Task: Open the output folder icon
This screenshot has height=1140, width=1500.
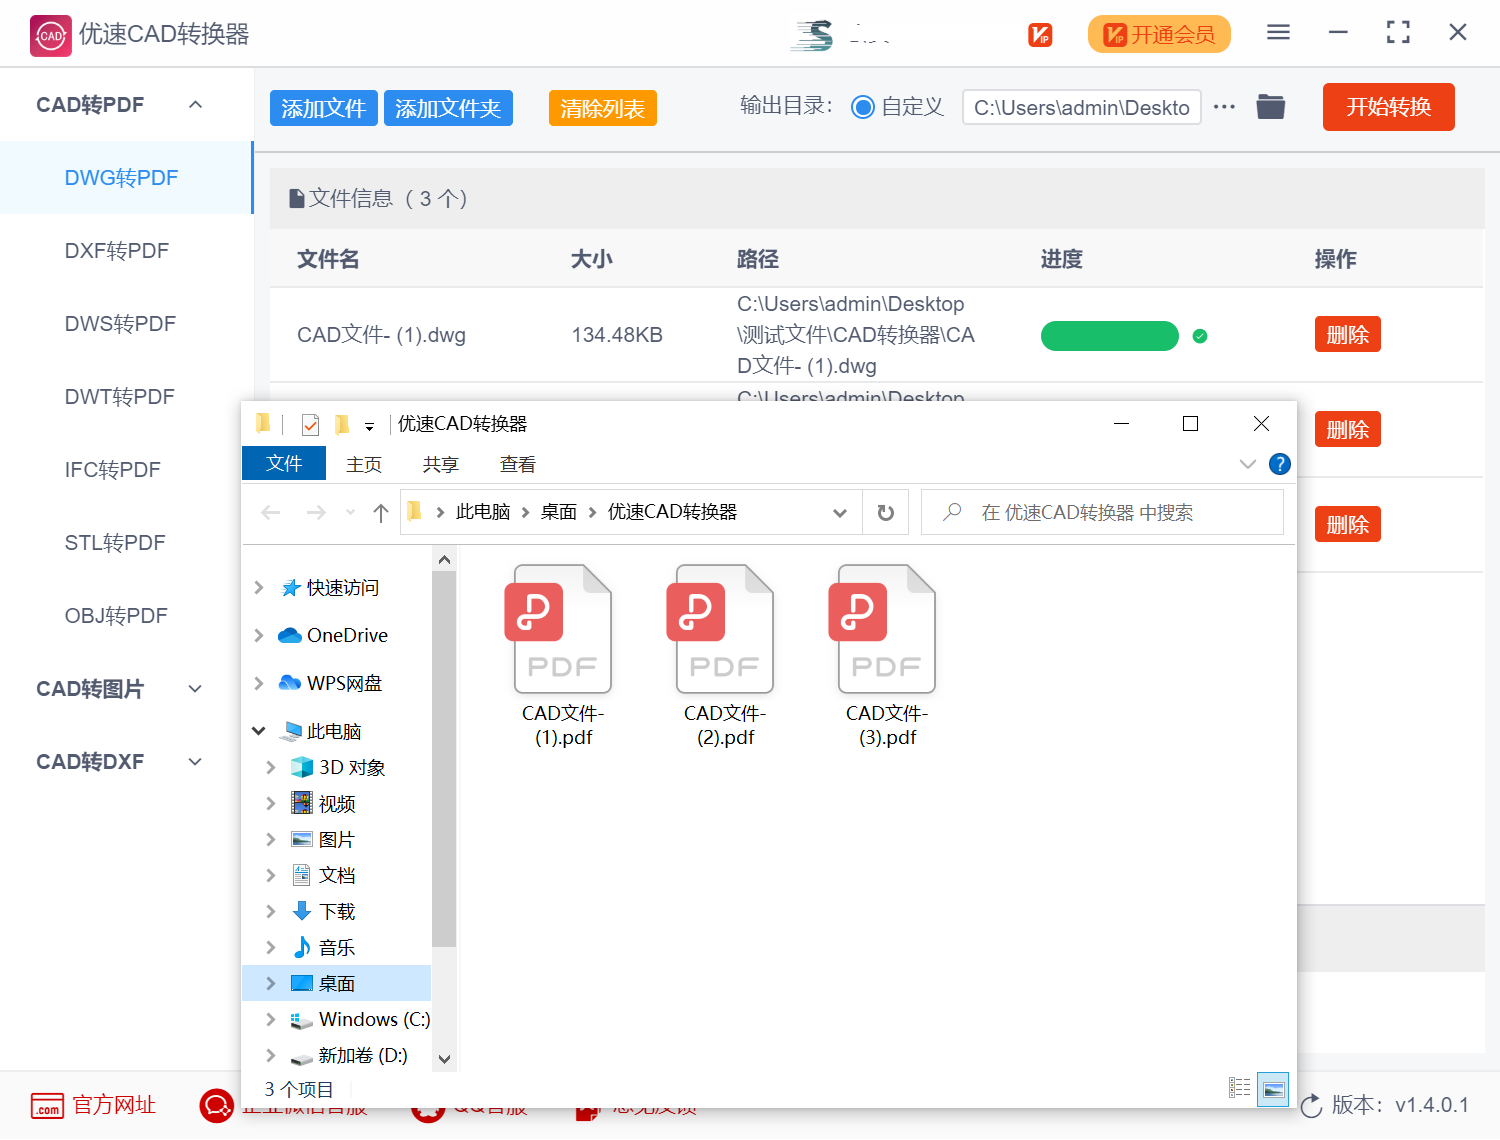Action: [1270, 106]
